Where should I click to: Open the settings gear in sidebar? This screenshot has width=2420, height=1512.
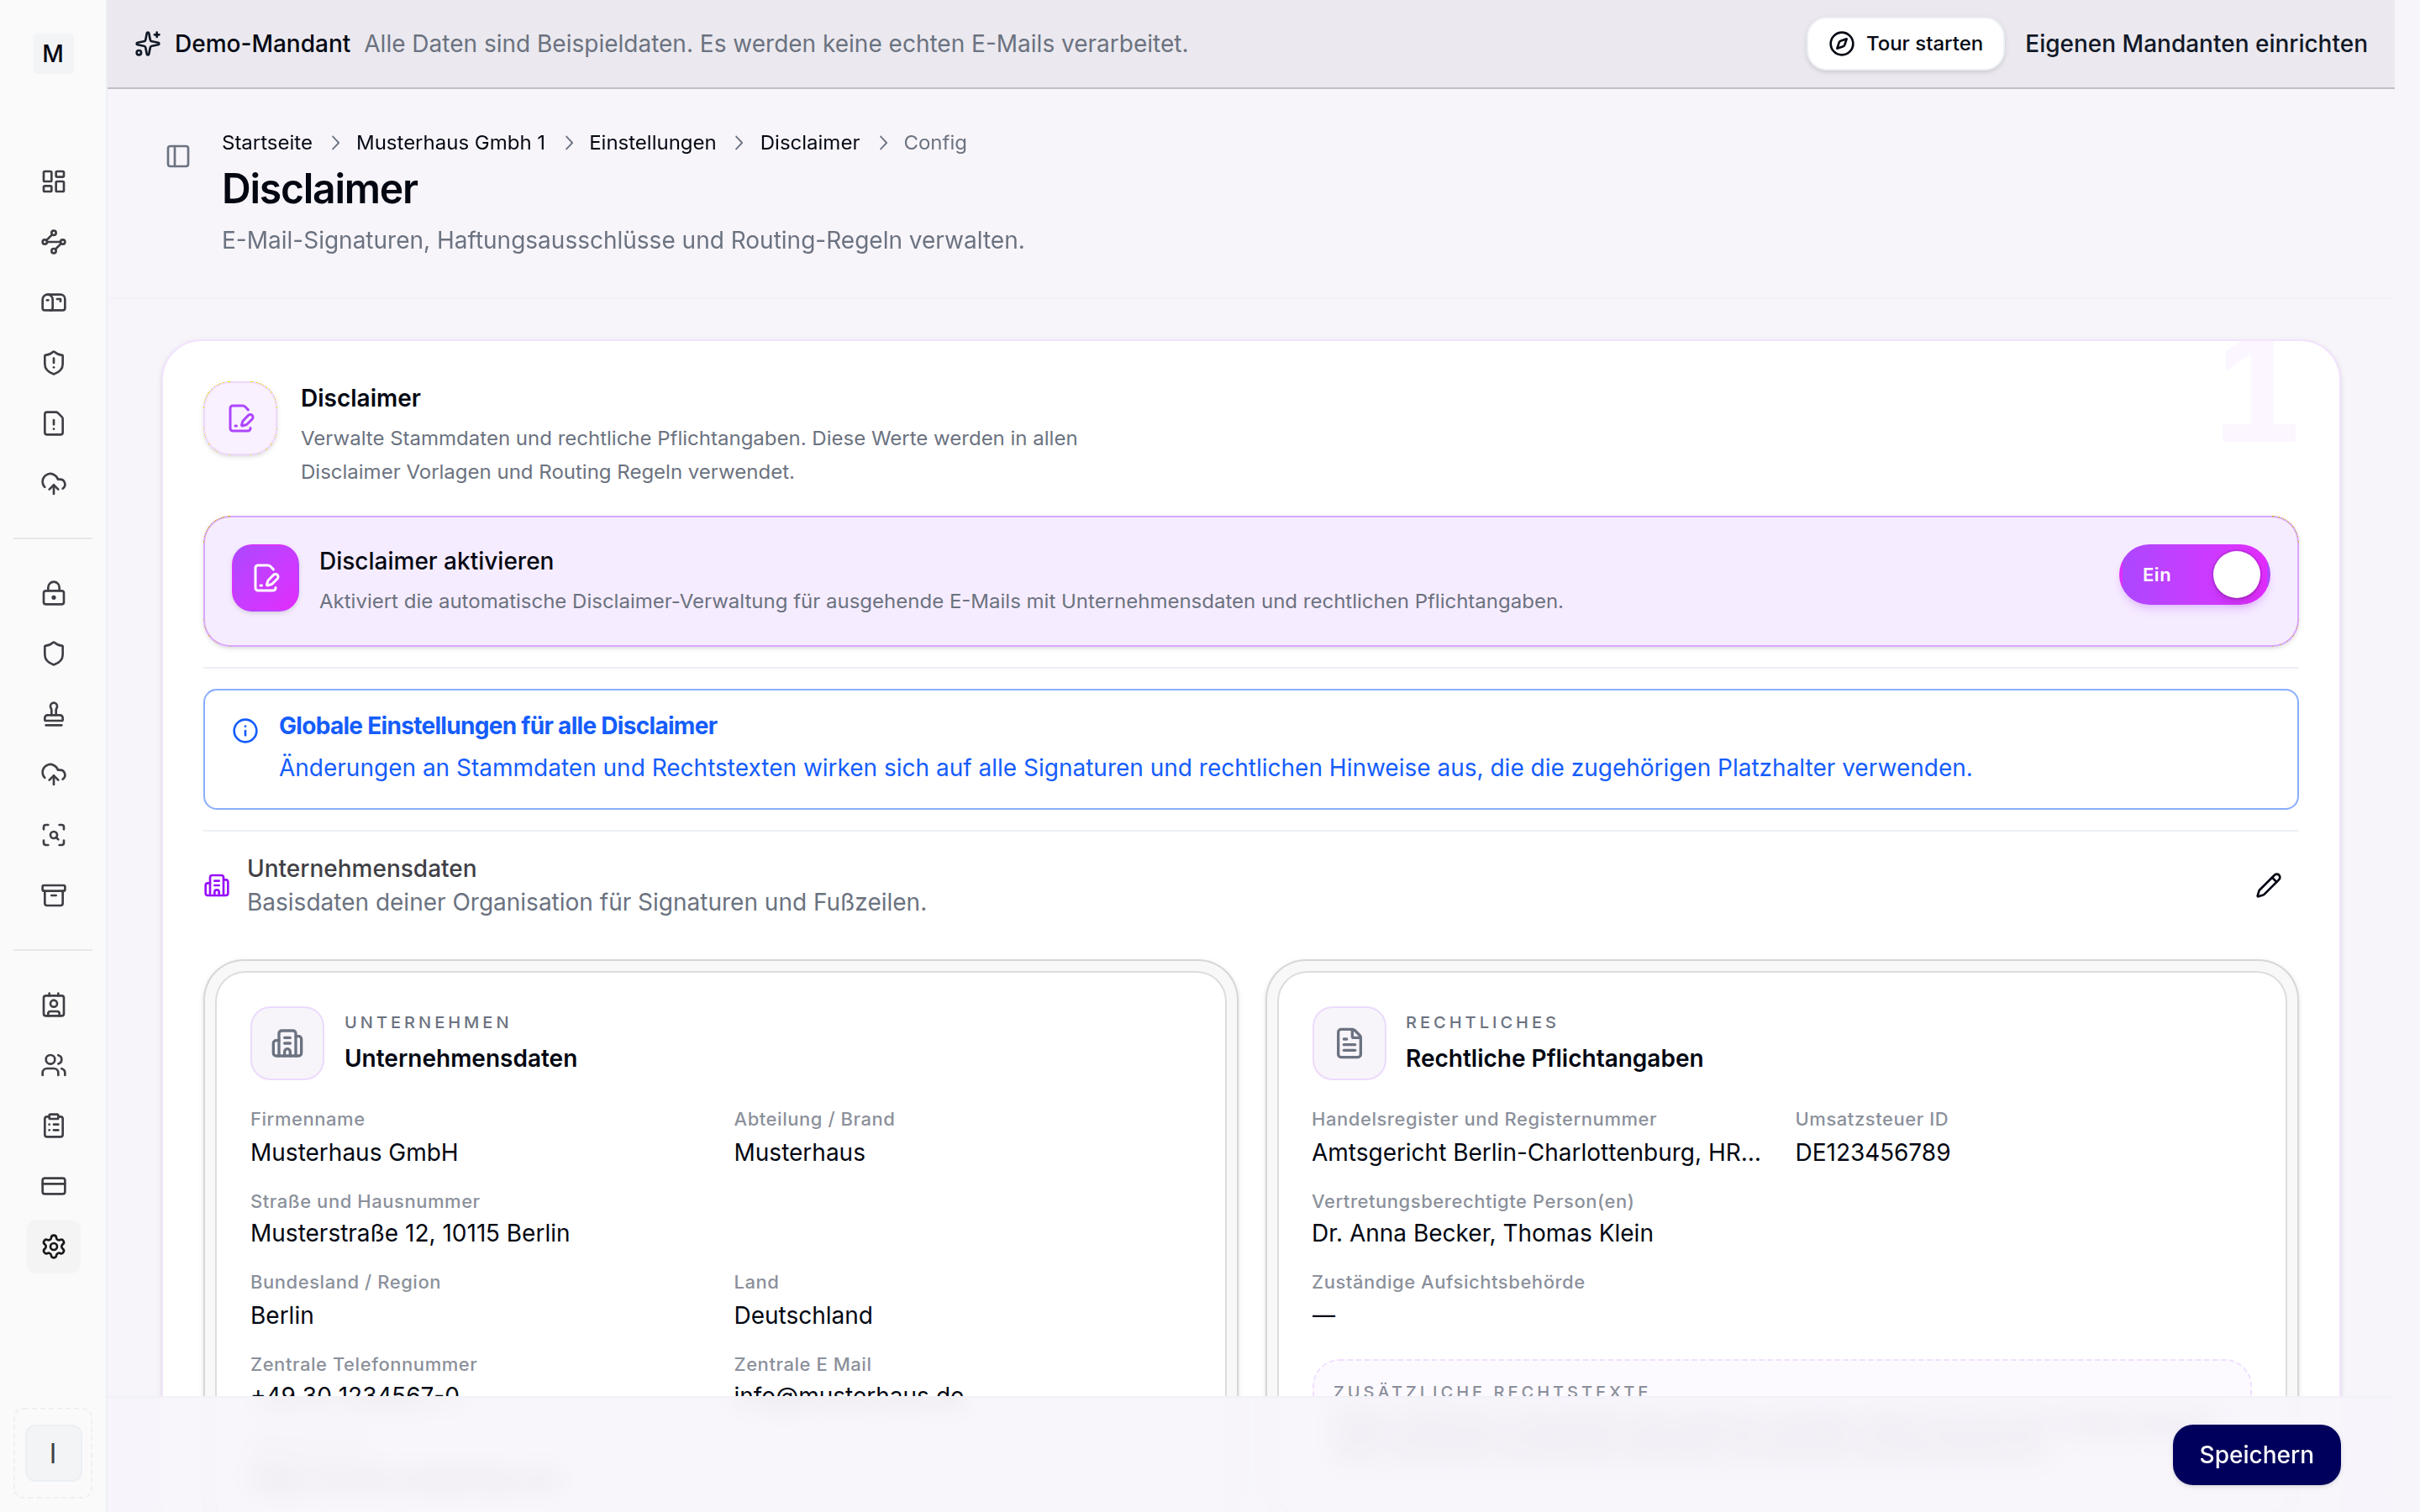pos(54,1246)
